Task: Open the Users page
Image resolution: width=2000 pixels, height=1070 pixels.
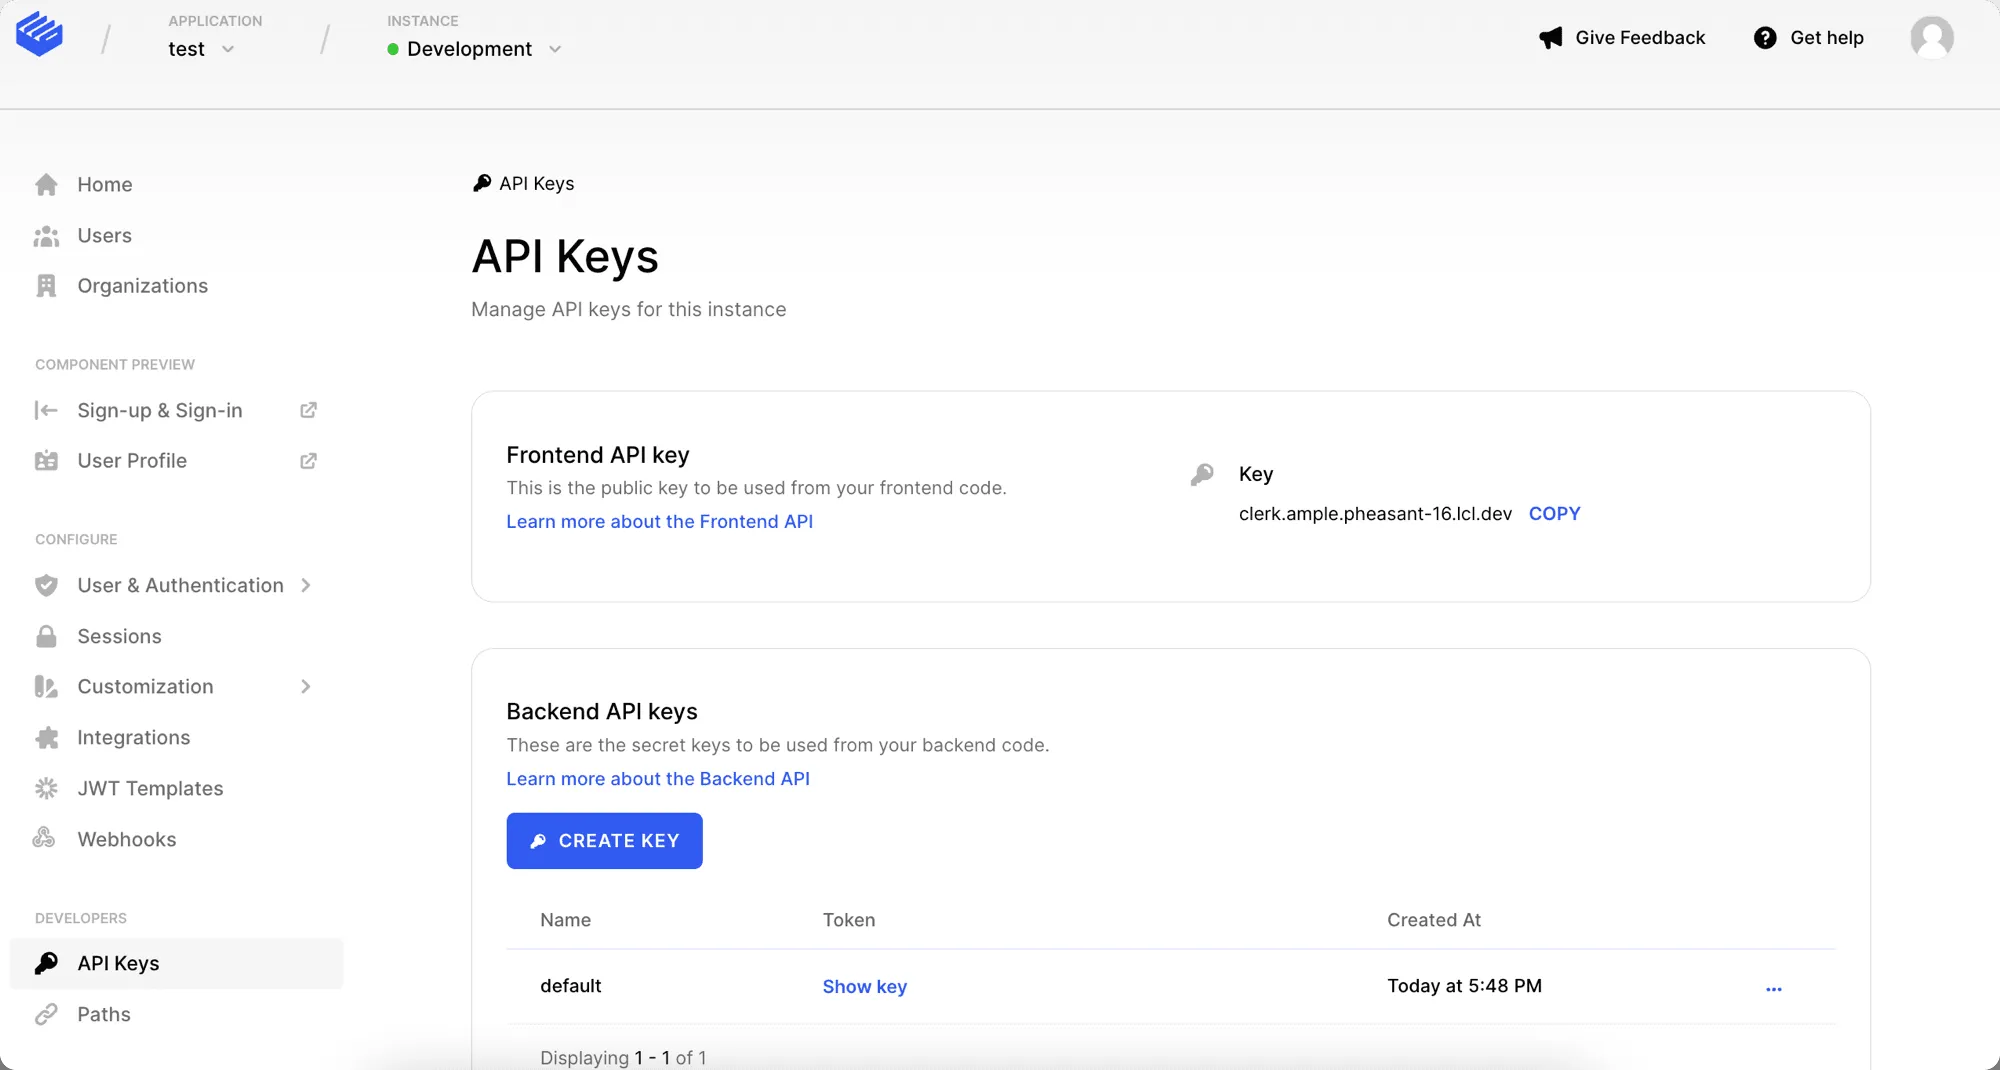Action: click(x=105, y=236)
